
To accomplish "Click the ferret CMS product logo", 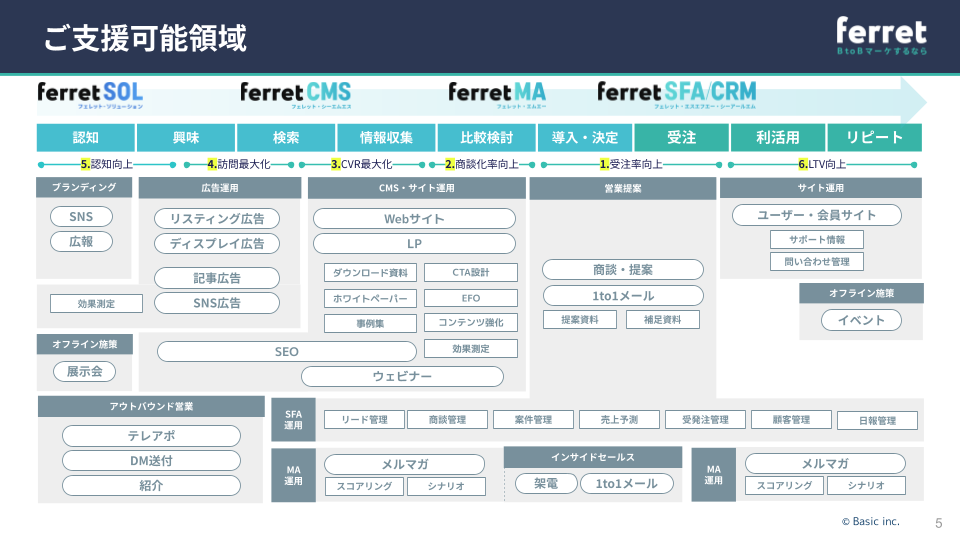I will (296, 94).
